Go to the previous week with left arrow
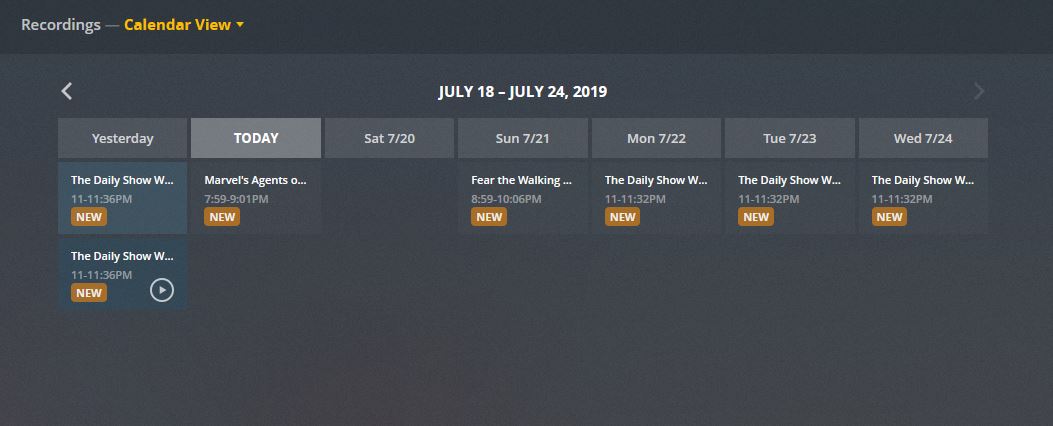Screen dimensions: 1053x426 (x=67, y=92)
